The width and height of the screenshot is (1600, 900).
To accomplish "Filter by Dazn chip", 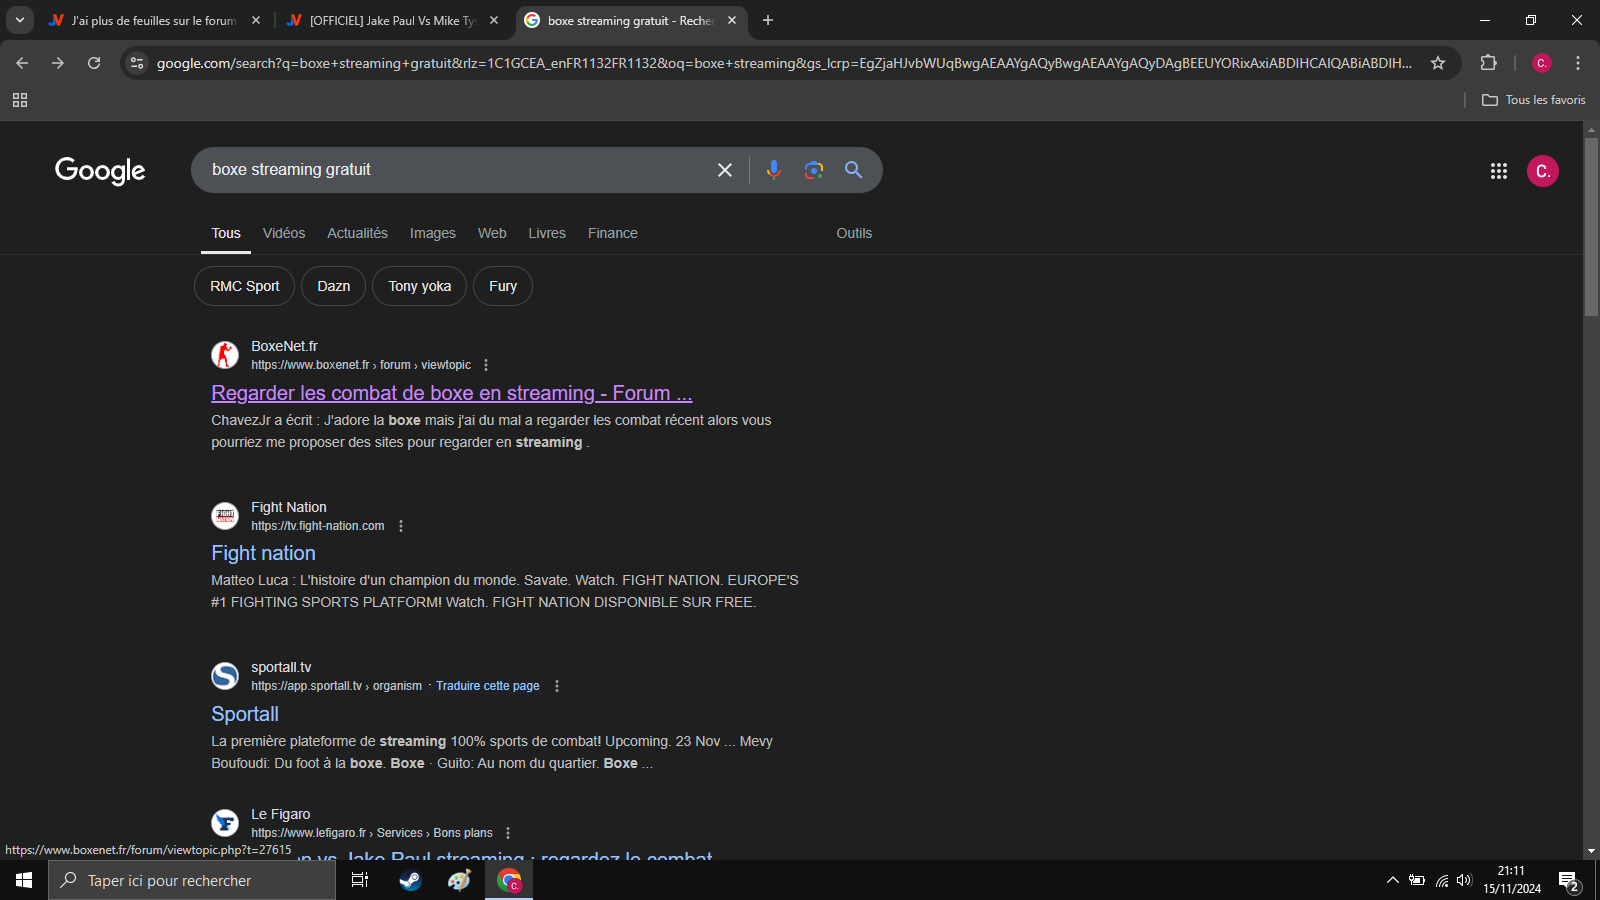I will 334,286.
